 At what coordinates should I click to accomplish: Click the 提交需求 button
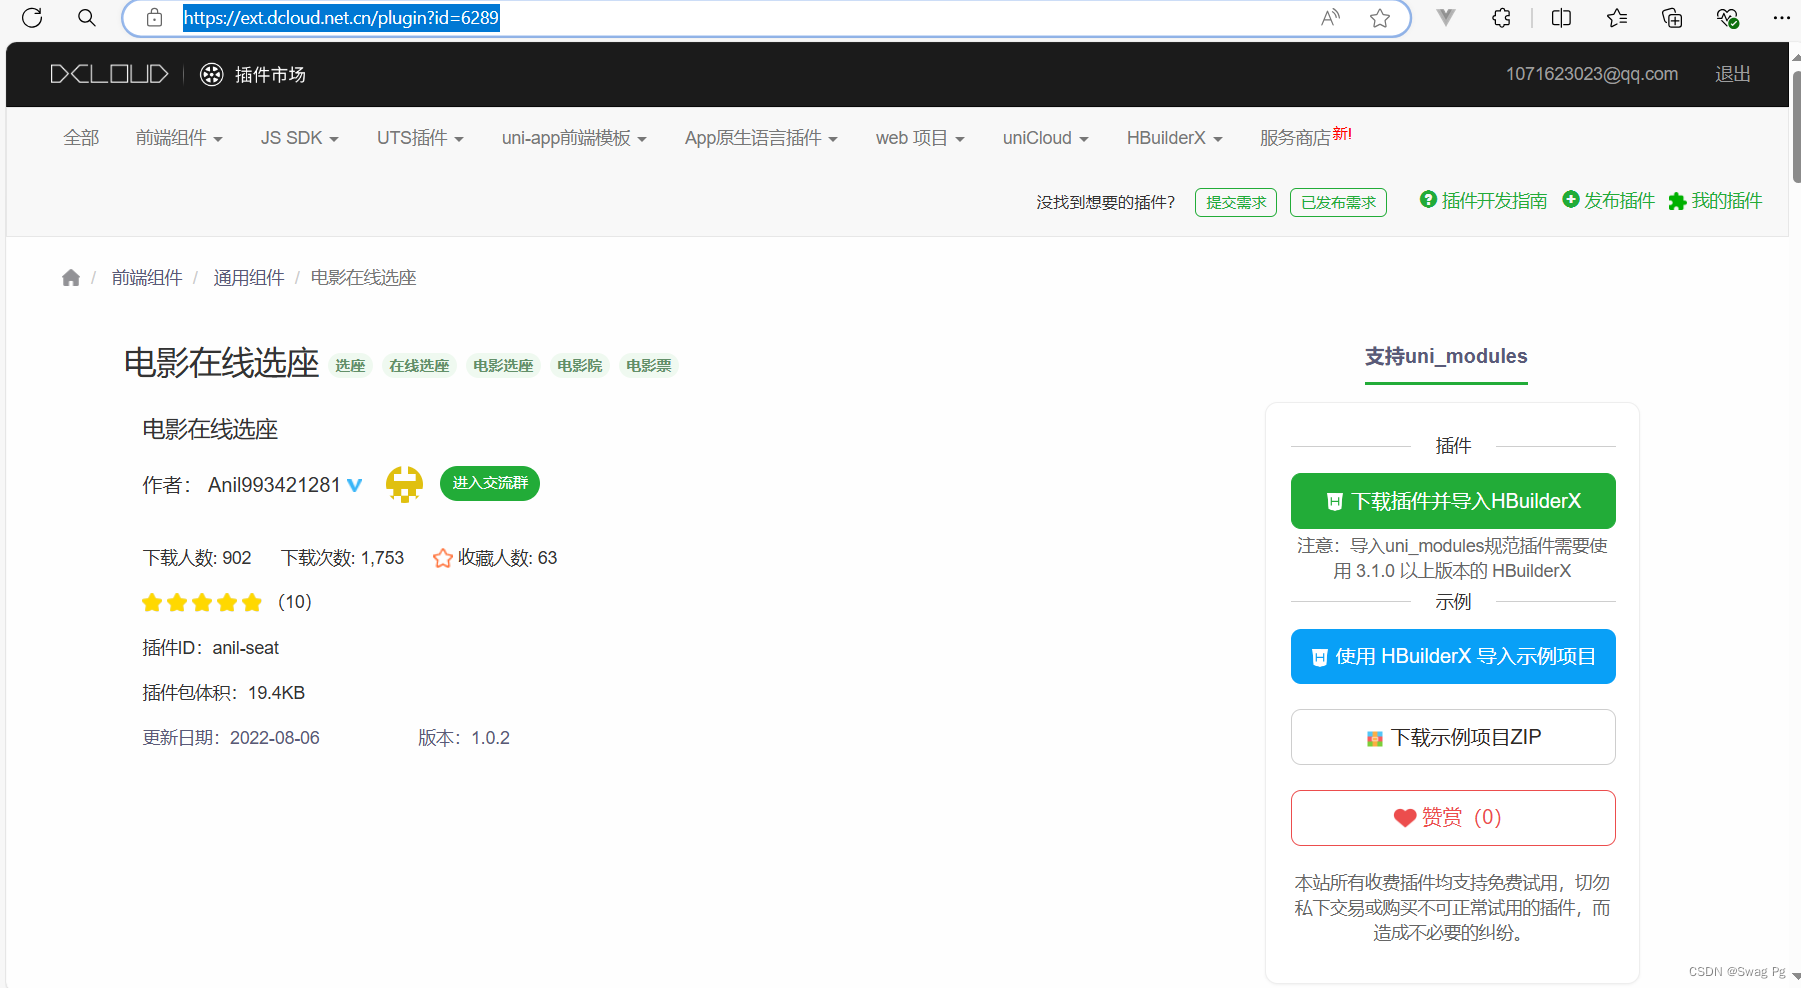coord(1236,202)
